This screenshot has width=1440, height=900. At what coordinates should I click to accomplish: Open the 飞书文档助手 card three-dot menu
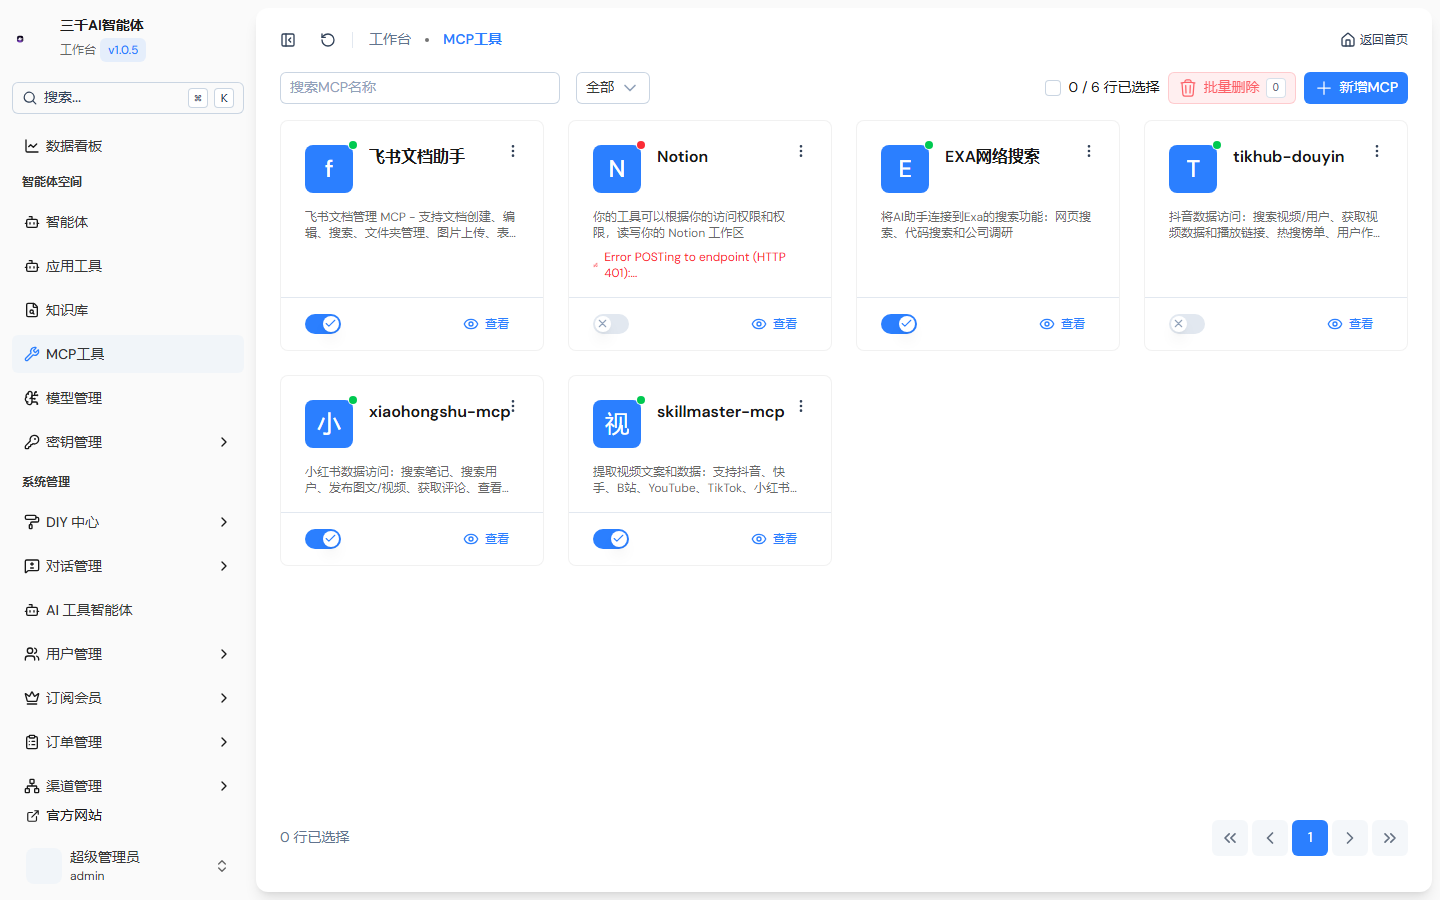[x=513, y=151]
